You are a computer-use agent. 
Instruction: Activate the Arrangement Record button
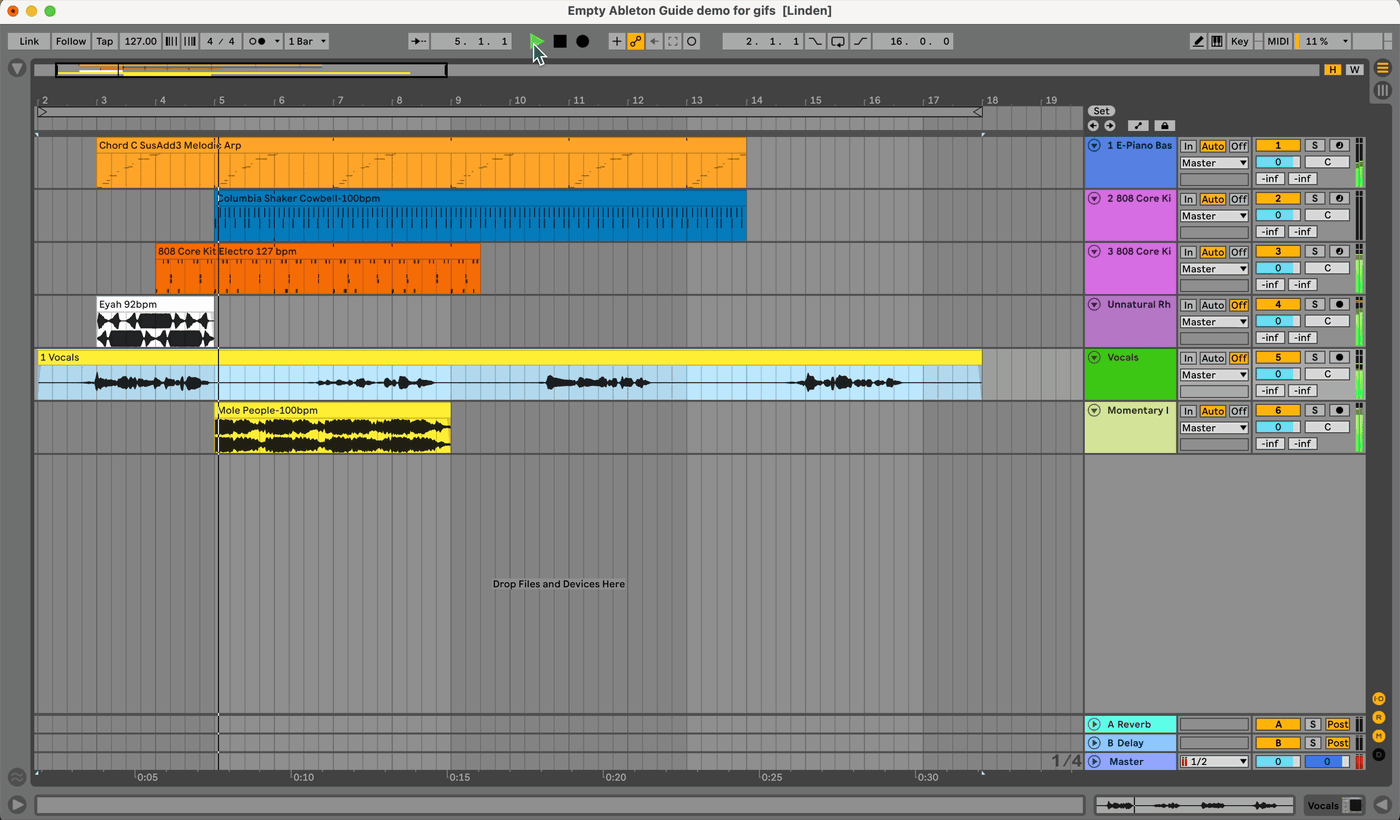tap(583, 41)
